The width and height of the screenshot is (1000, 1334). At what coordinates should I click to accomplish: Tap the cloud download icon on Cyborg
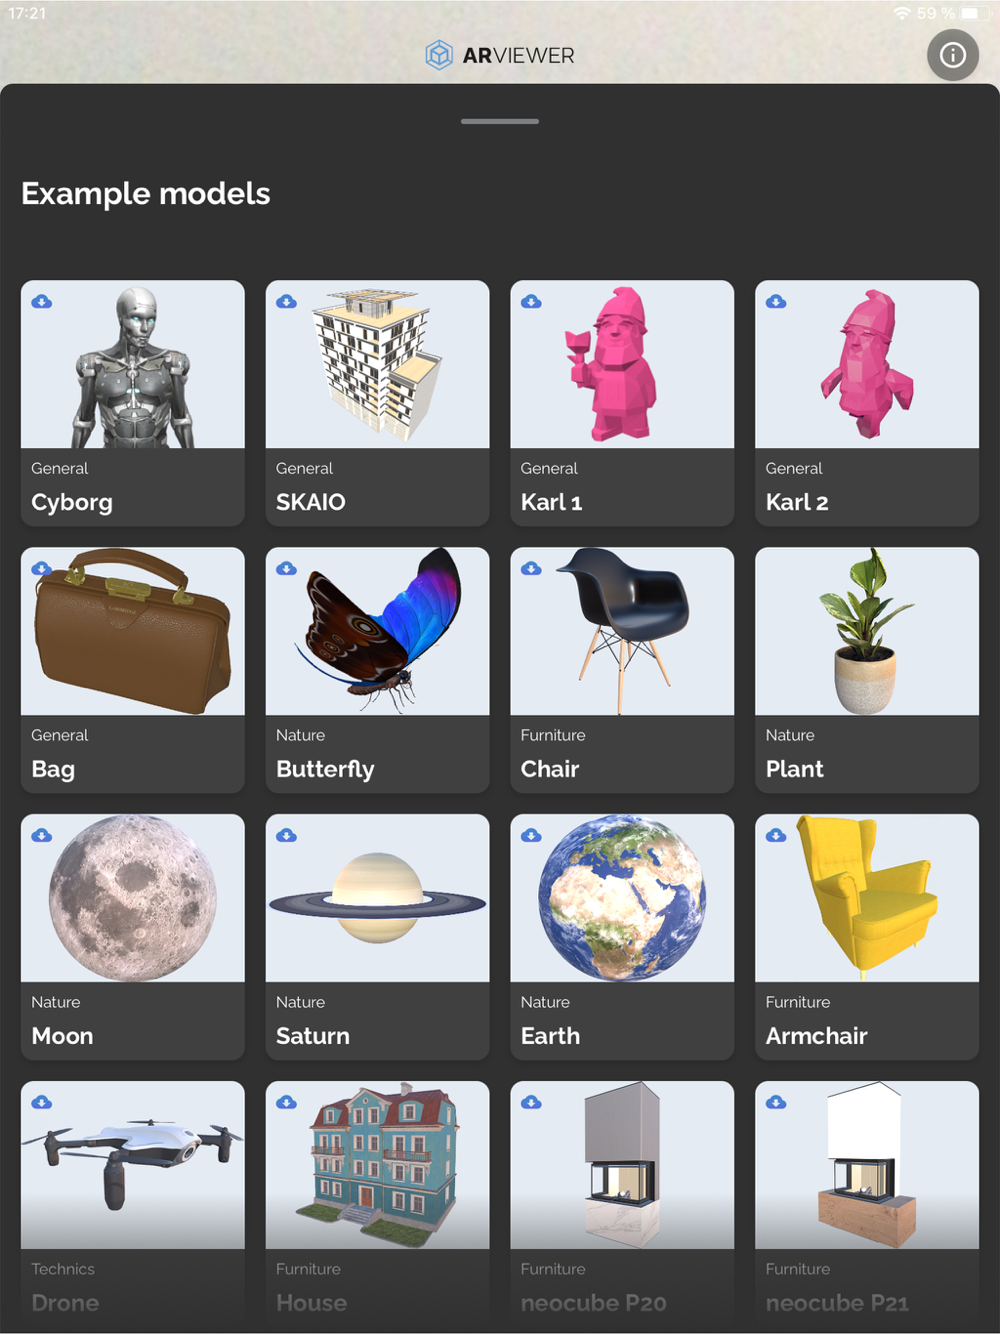point(42,301)
